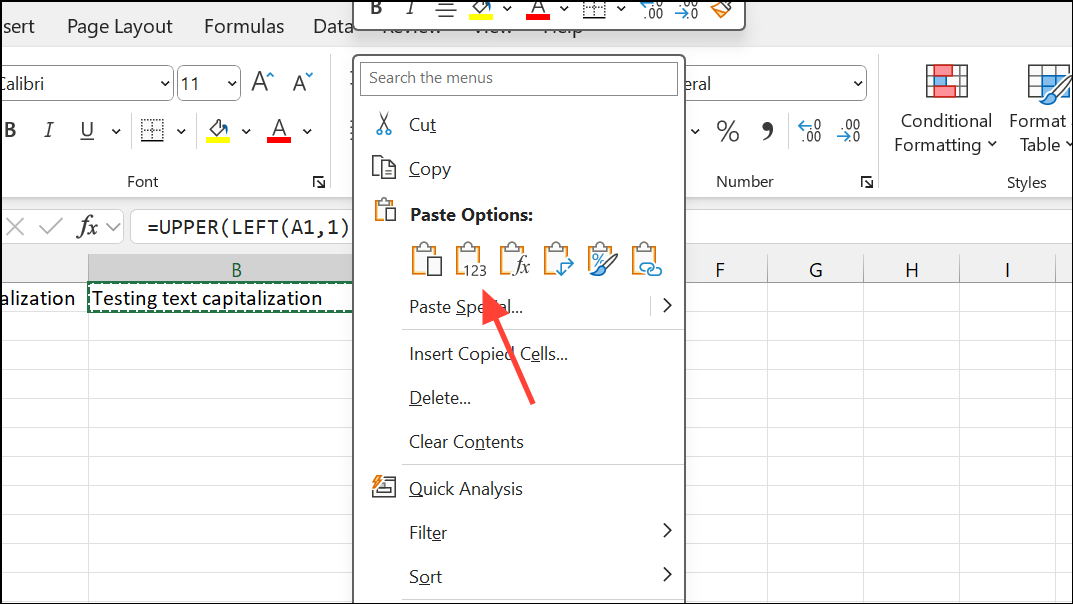Expand the Filter submenu

pos(667,532)
